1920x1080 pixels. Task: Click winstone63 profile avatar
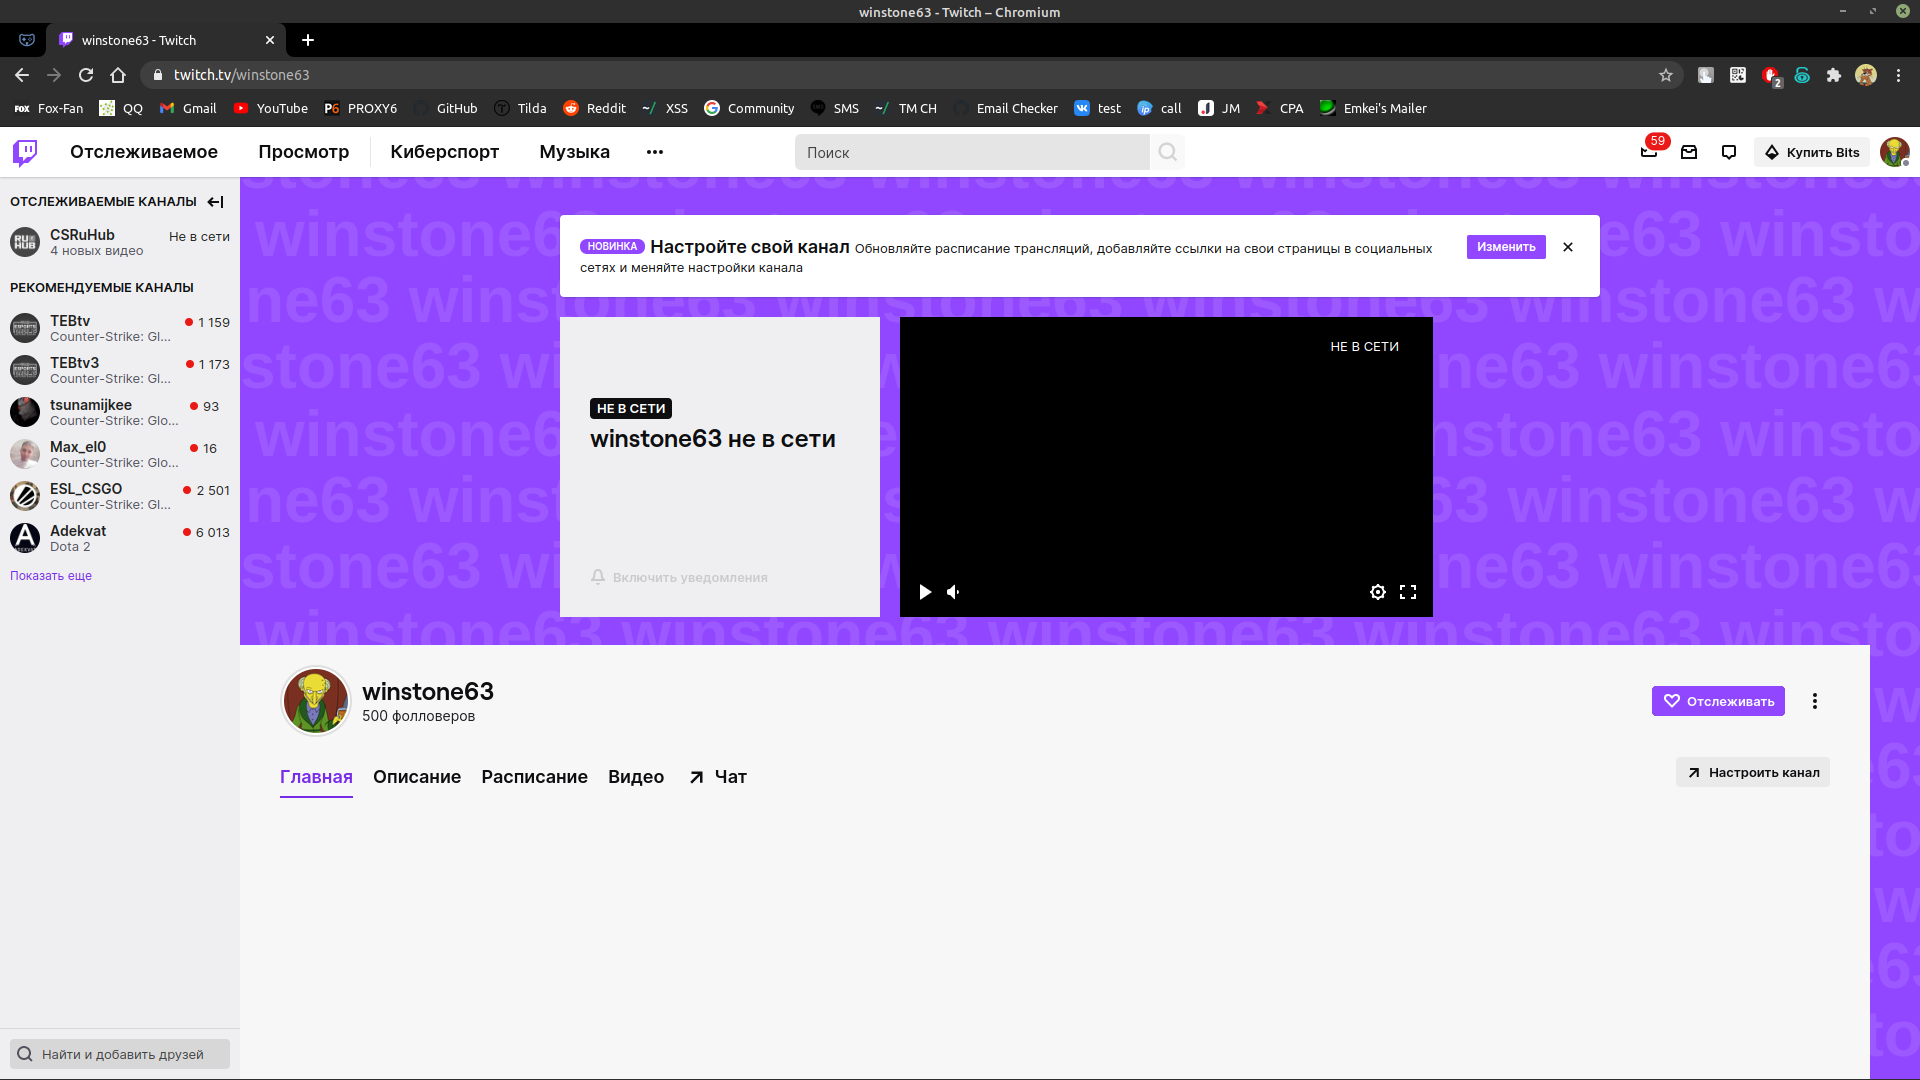[x=316, y=701]
